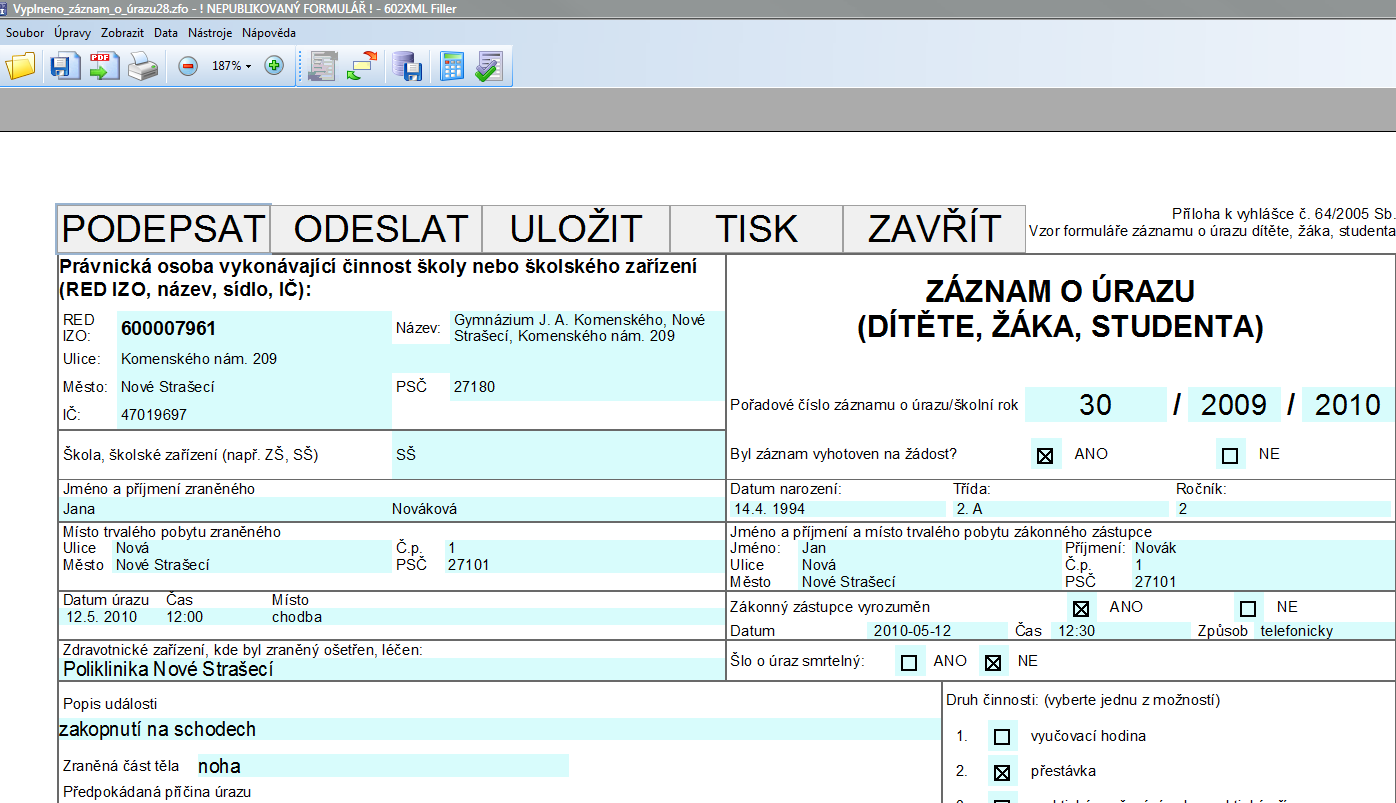Open the Data menu
1396x803 pixels.
point(166,33)
